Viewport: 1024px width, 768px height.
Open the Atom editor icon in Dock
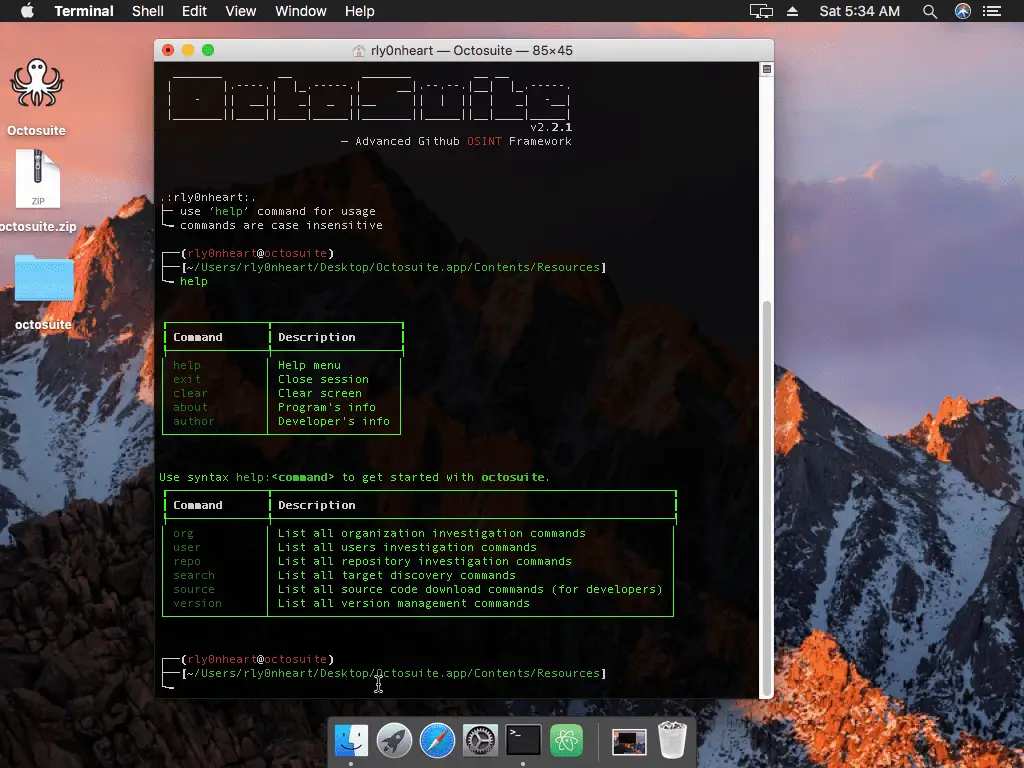[566, 741]
